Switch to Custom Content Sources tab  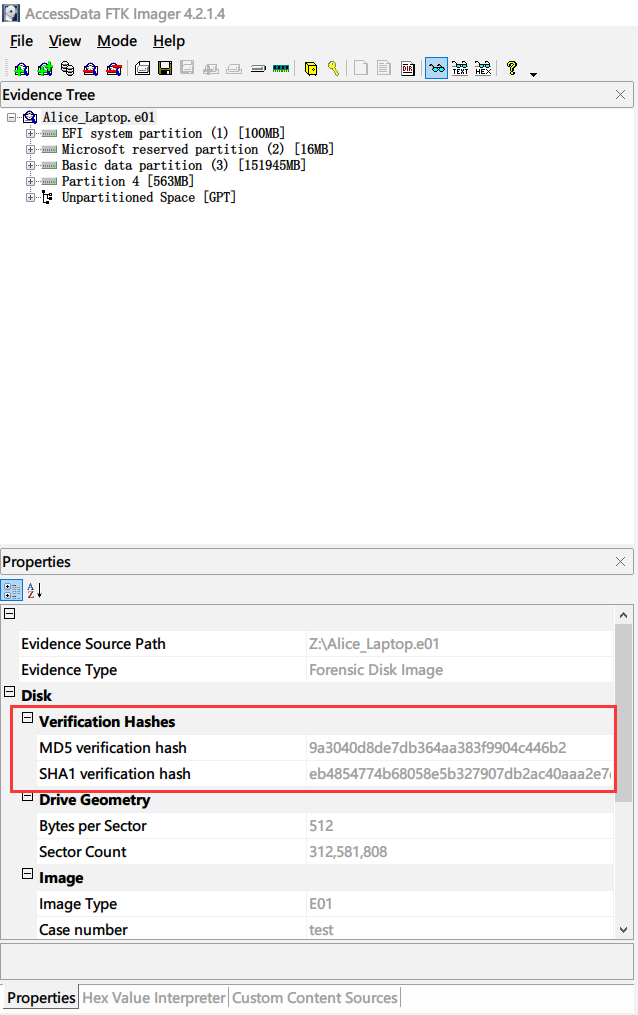click(314, 998)
